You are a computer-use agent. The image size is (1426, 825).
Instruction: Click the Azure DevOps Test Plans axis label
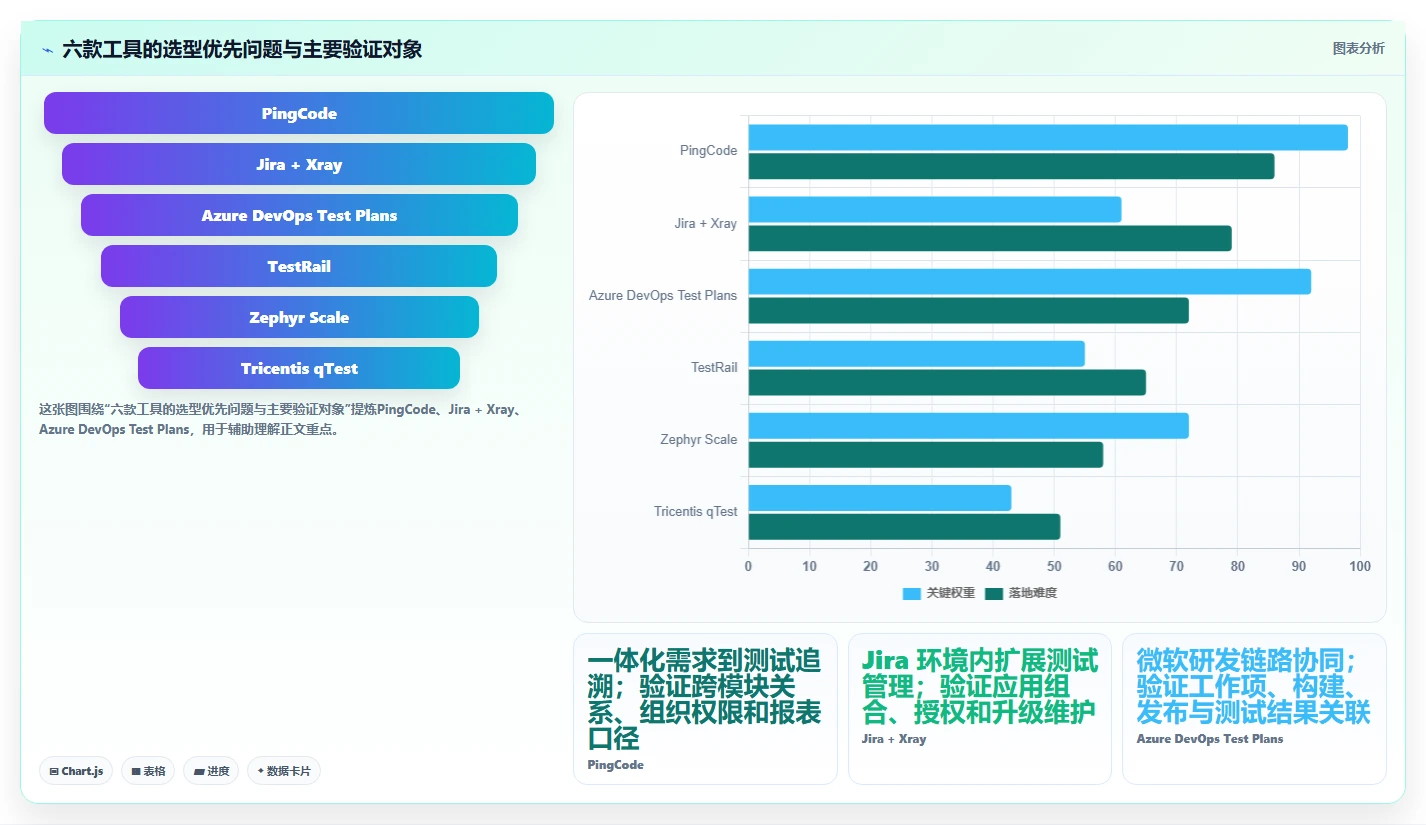coord(663,295)
